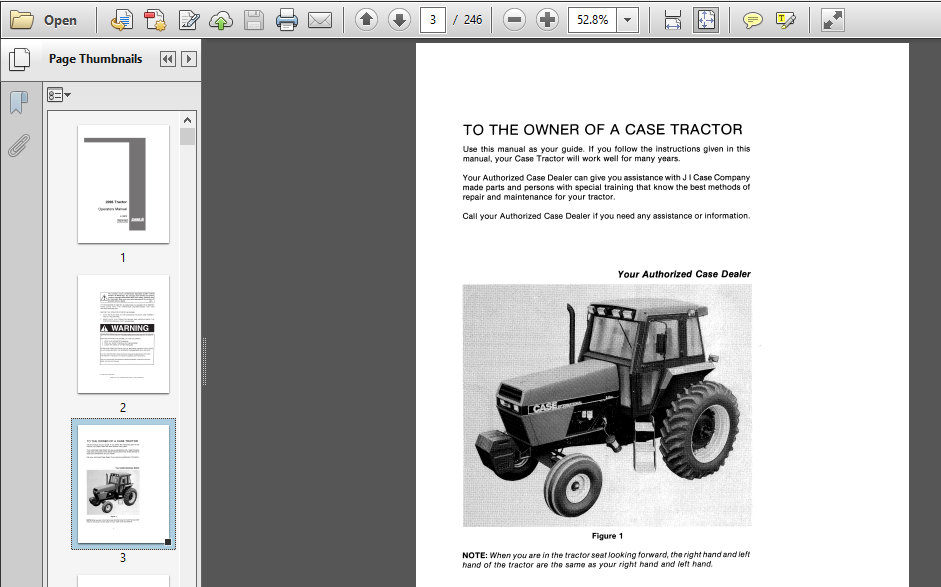Click the Create PDF icon
The height and width of the screenshot is (587, 941).
click(x=155, y=20)
